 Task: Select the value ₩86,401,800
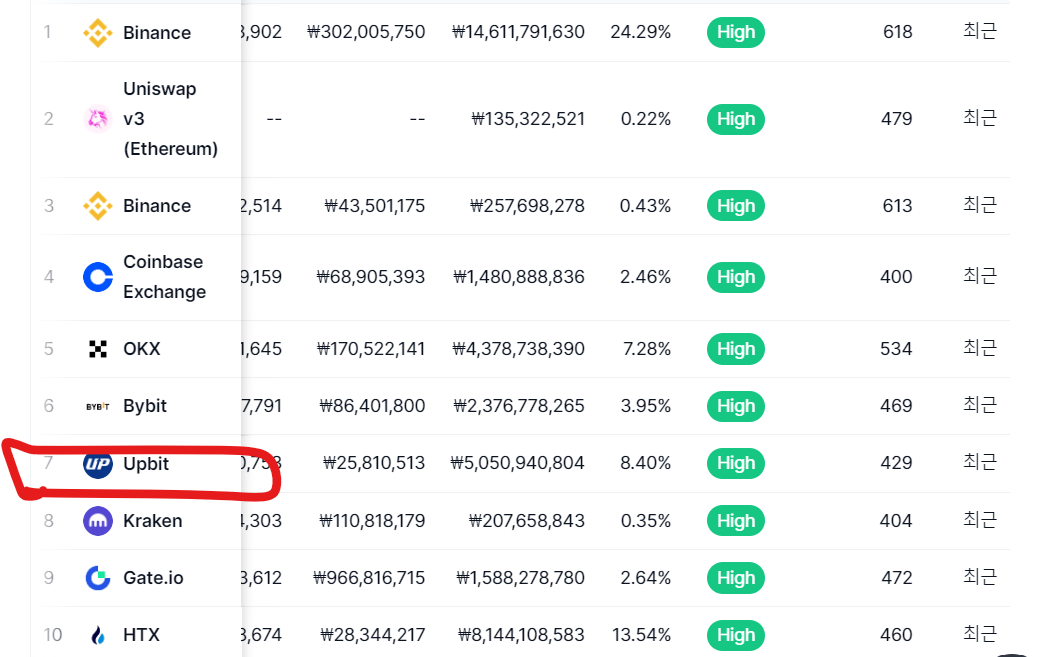point(372,406)
